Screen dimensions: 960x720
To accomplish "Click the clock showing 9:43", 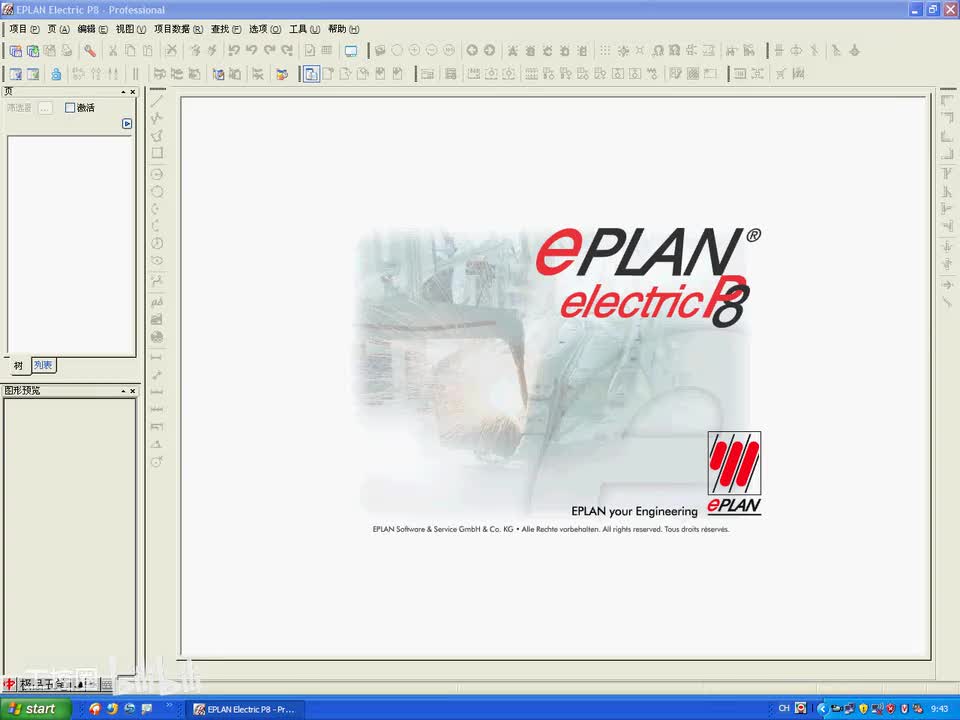I will (x=940, y=709).
